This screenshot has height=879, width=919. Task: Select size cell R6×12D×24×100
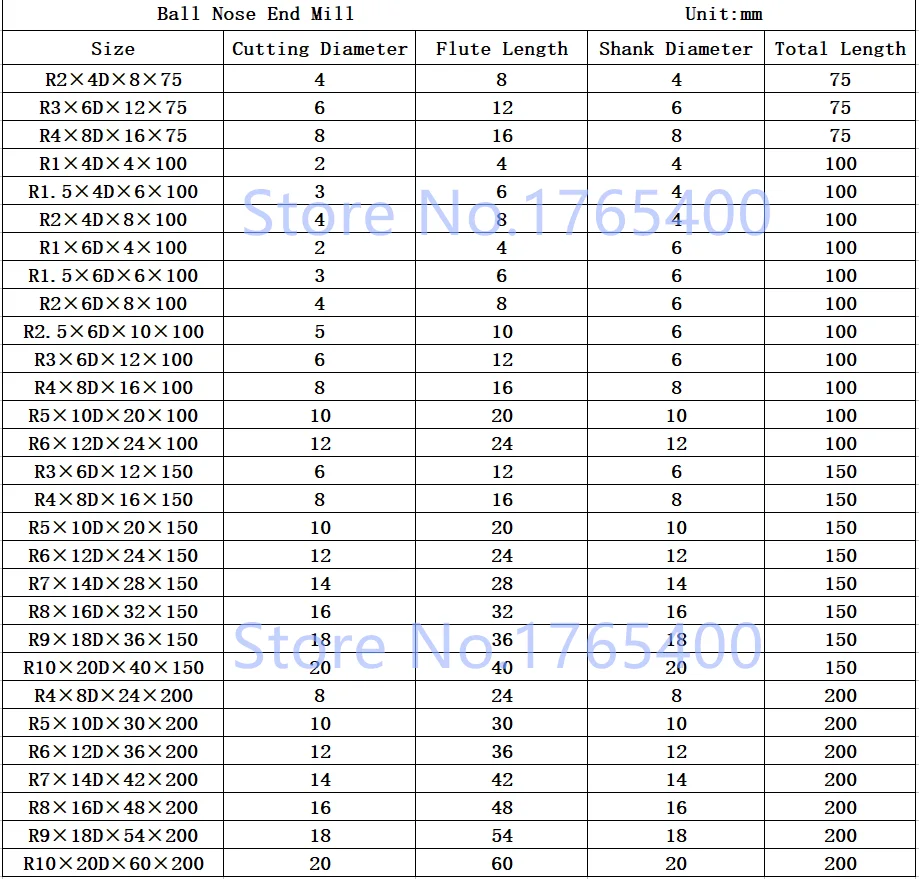point(113,444)
